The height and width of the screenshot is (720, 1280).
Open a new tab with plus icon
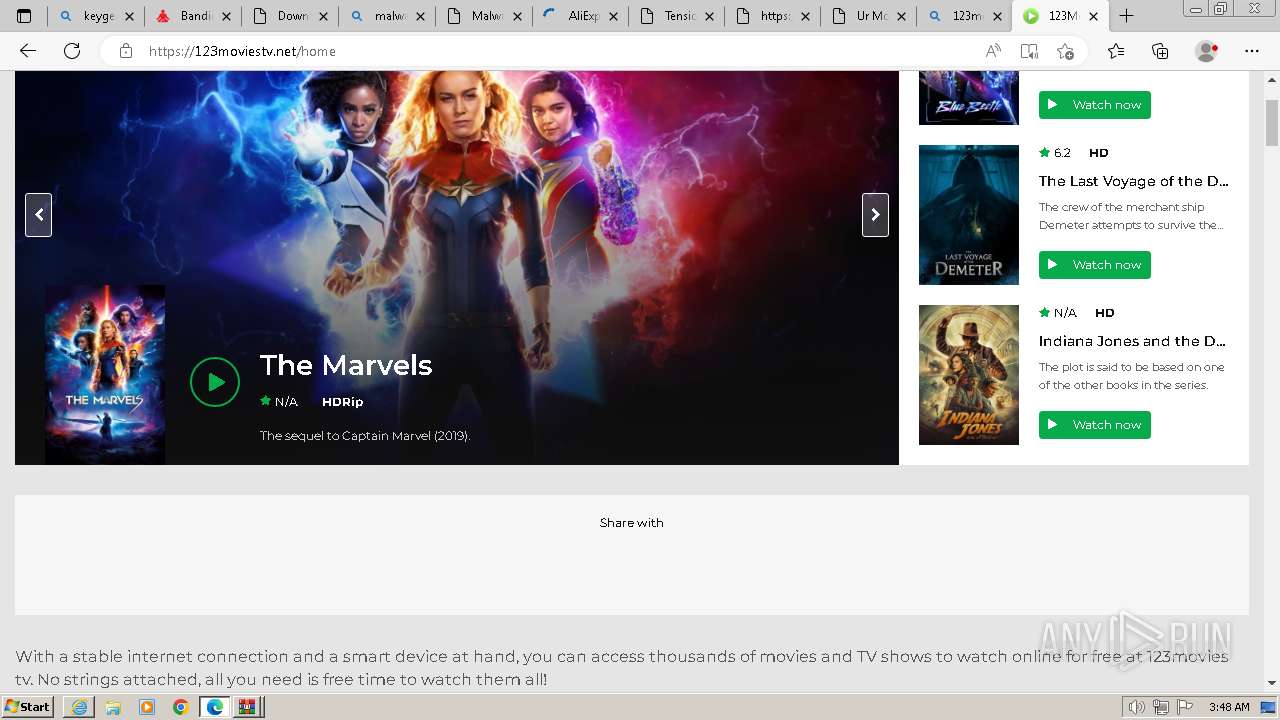click(x=1126, y=16)
